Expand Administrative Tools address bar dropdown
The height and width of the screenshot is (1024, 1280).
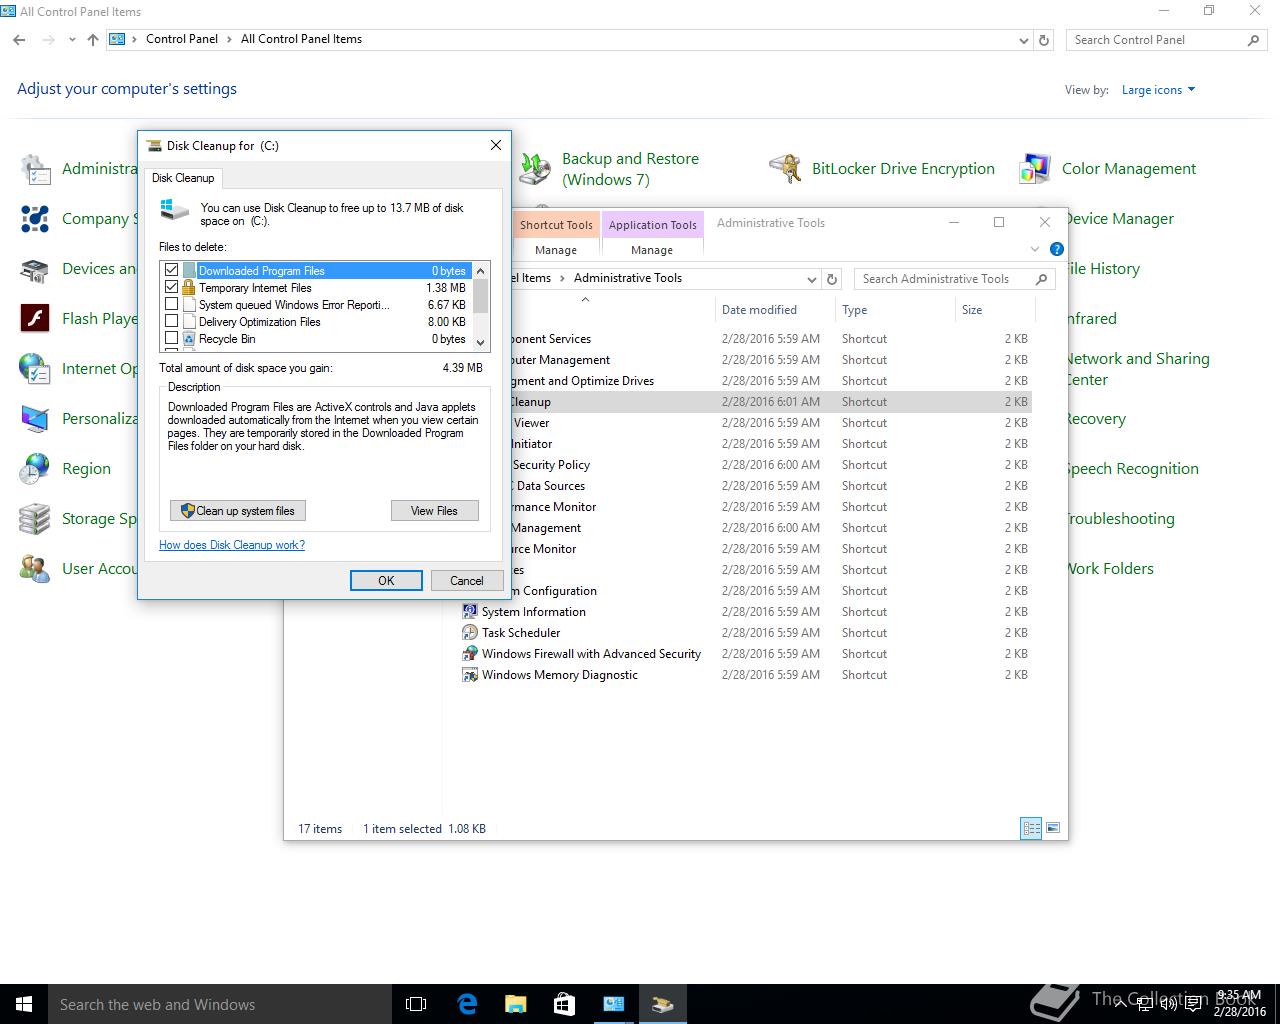[x=811, y=279]
